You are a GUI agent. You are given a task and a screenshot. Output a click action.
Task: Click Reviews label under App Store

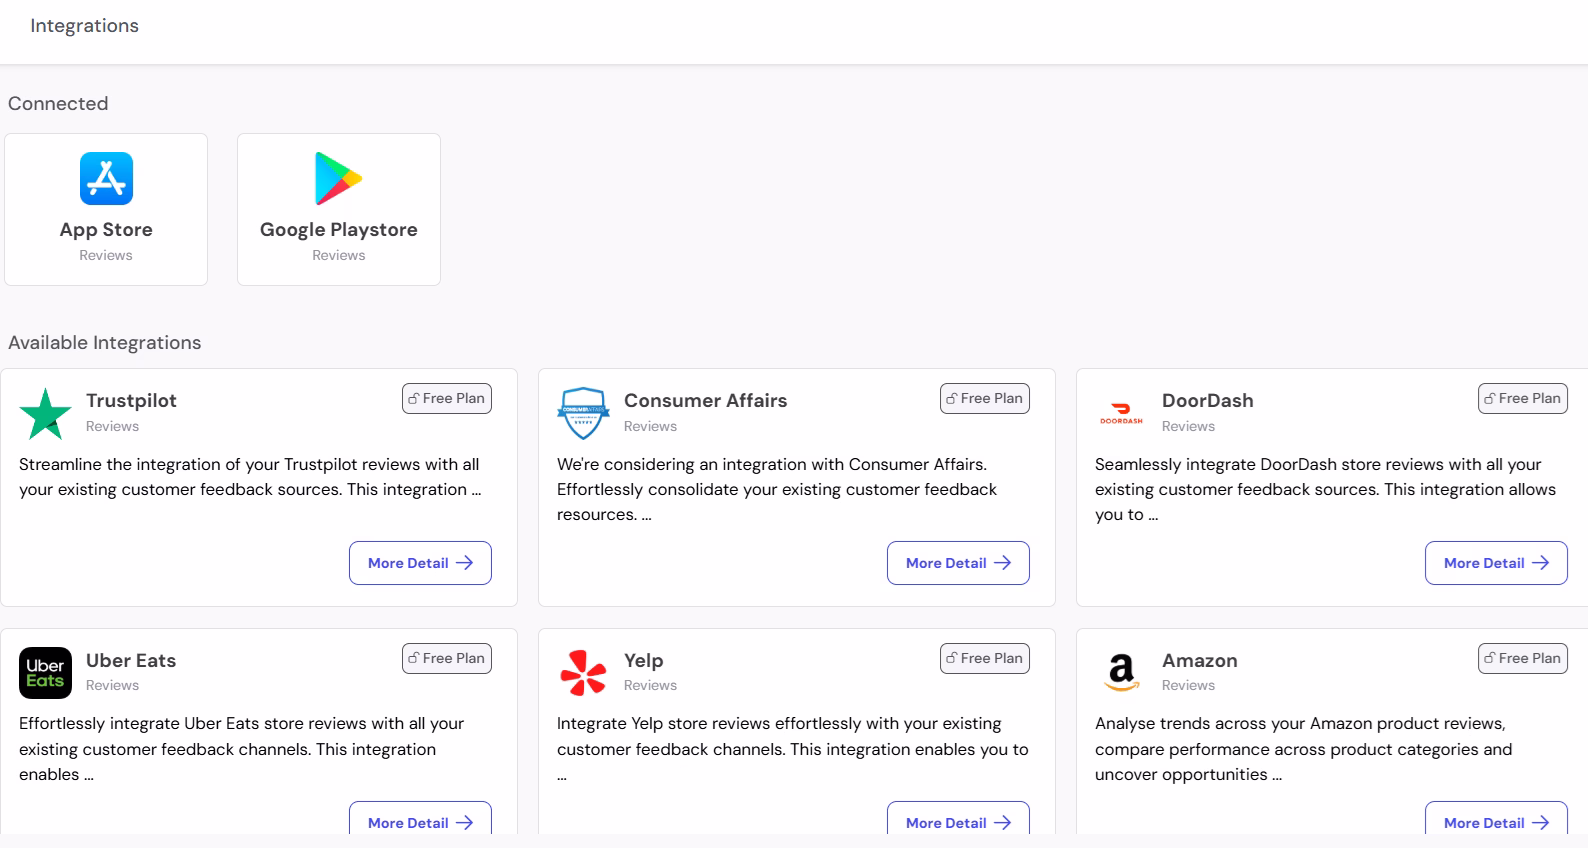click(x=106, y=255)
